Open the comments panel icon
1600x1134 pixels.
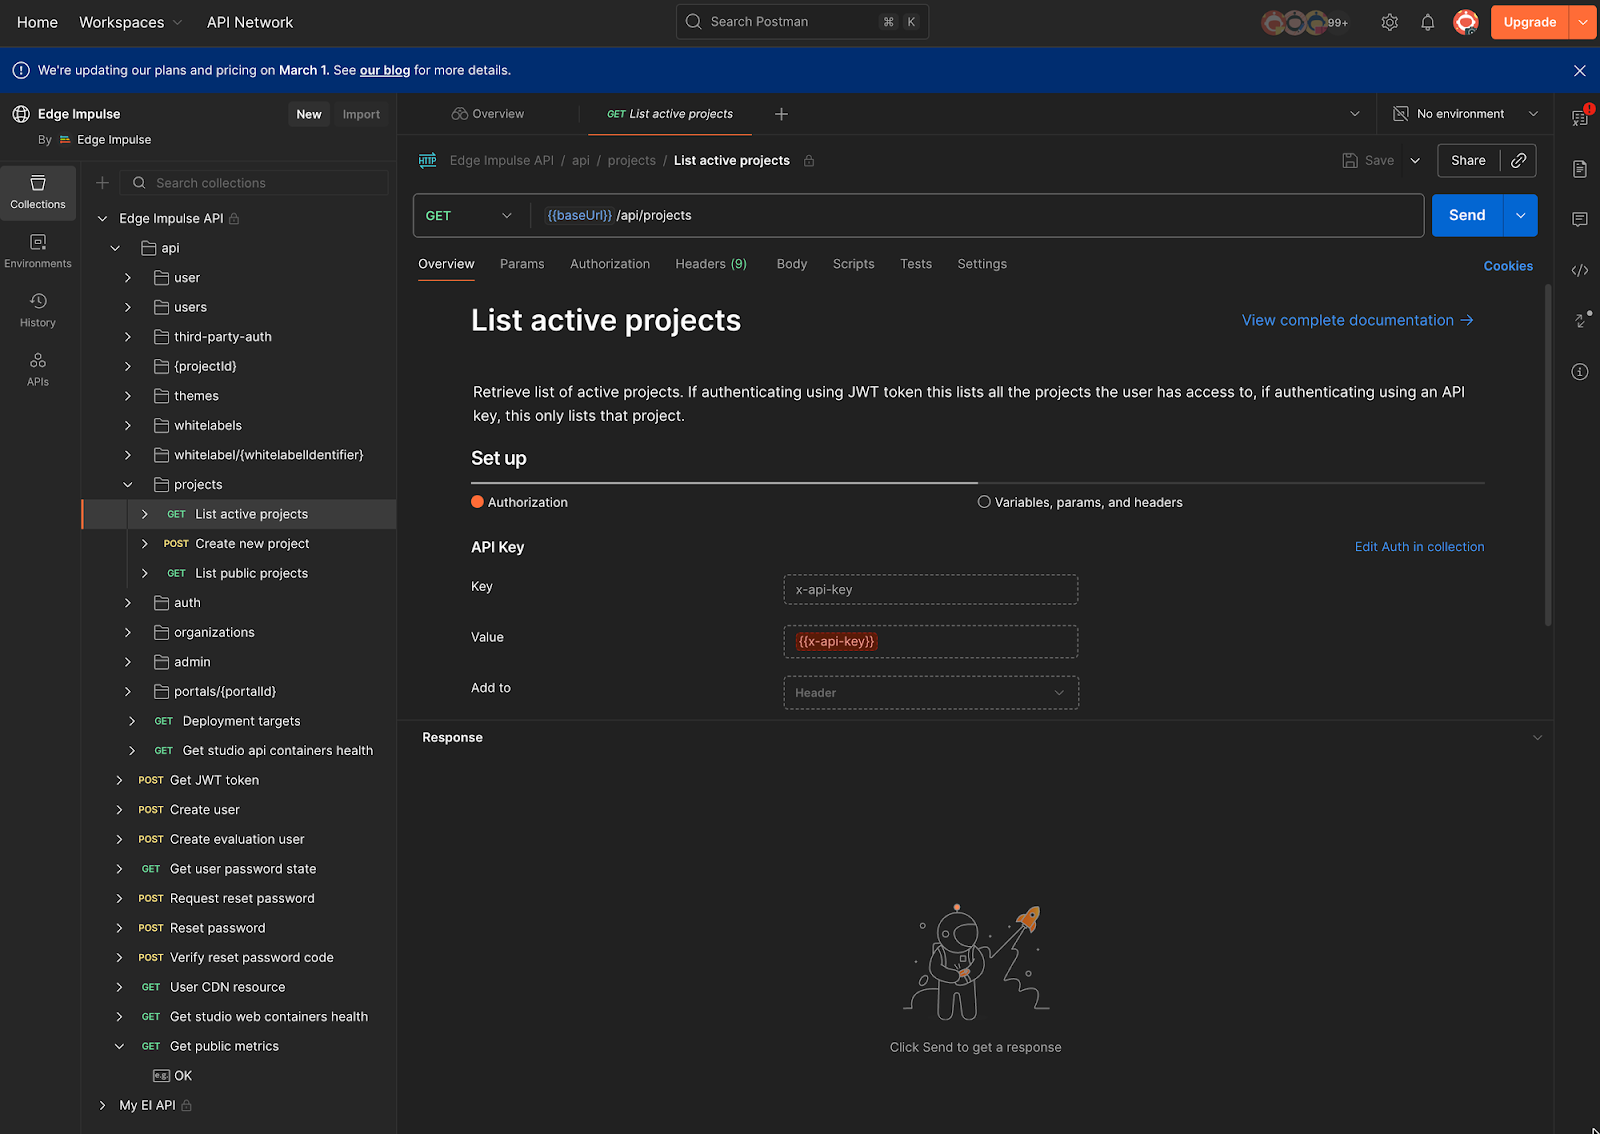tap(1580, 219)
